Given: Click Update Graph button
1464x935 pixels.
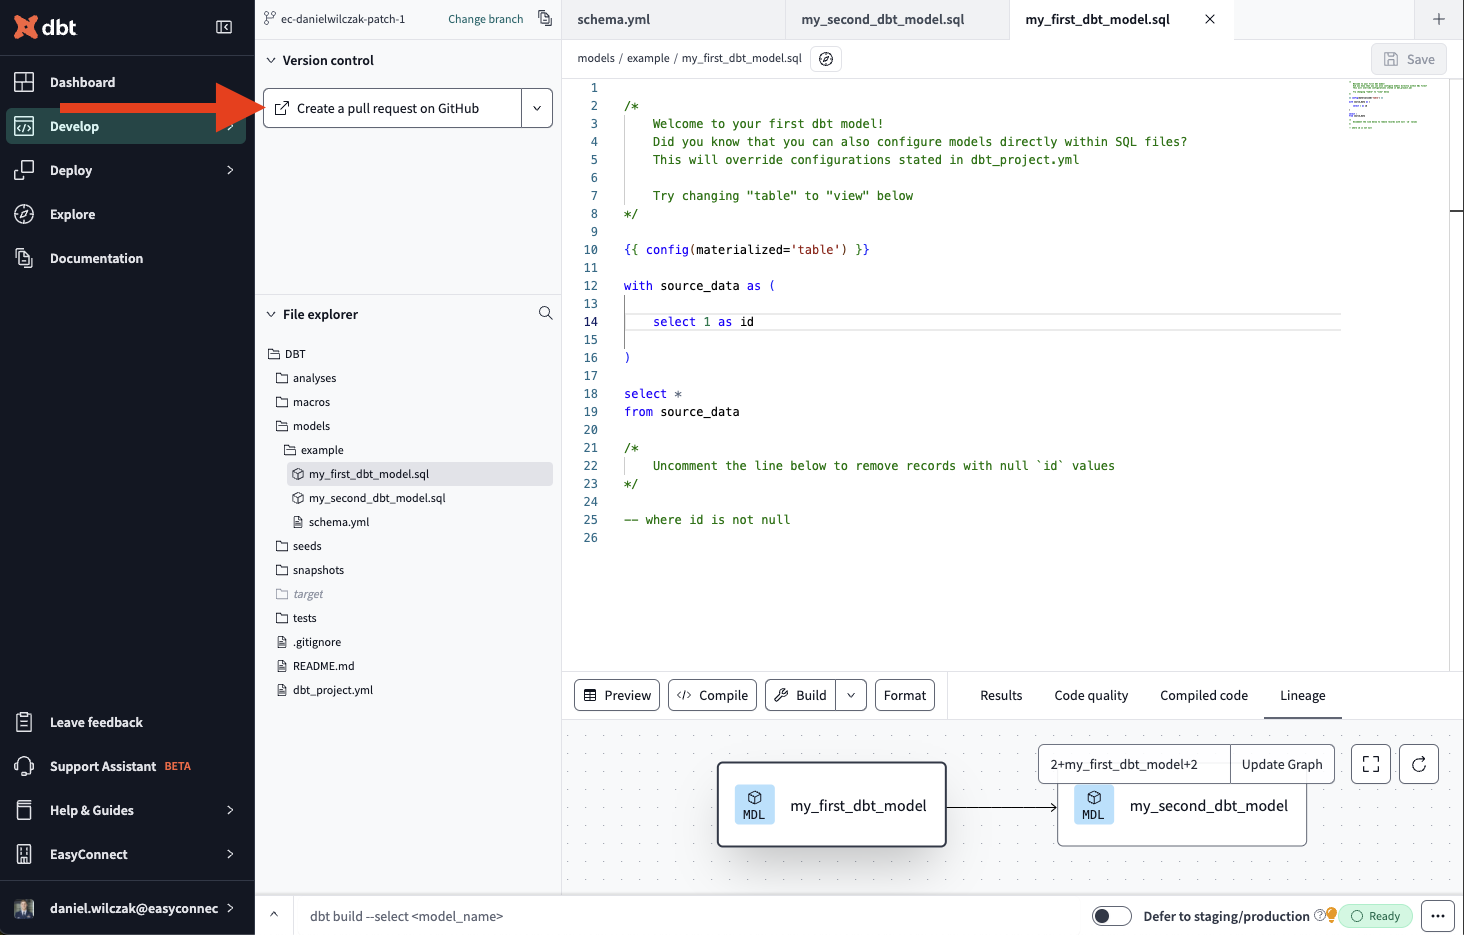Looking at the screenshot, I should pyautogui.click(x=1282, y=764).
